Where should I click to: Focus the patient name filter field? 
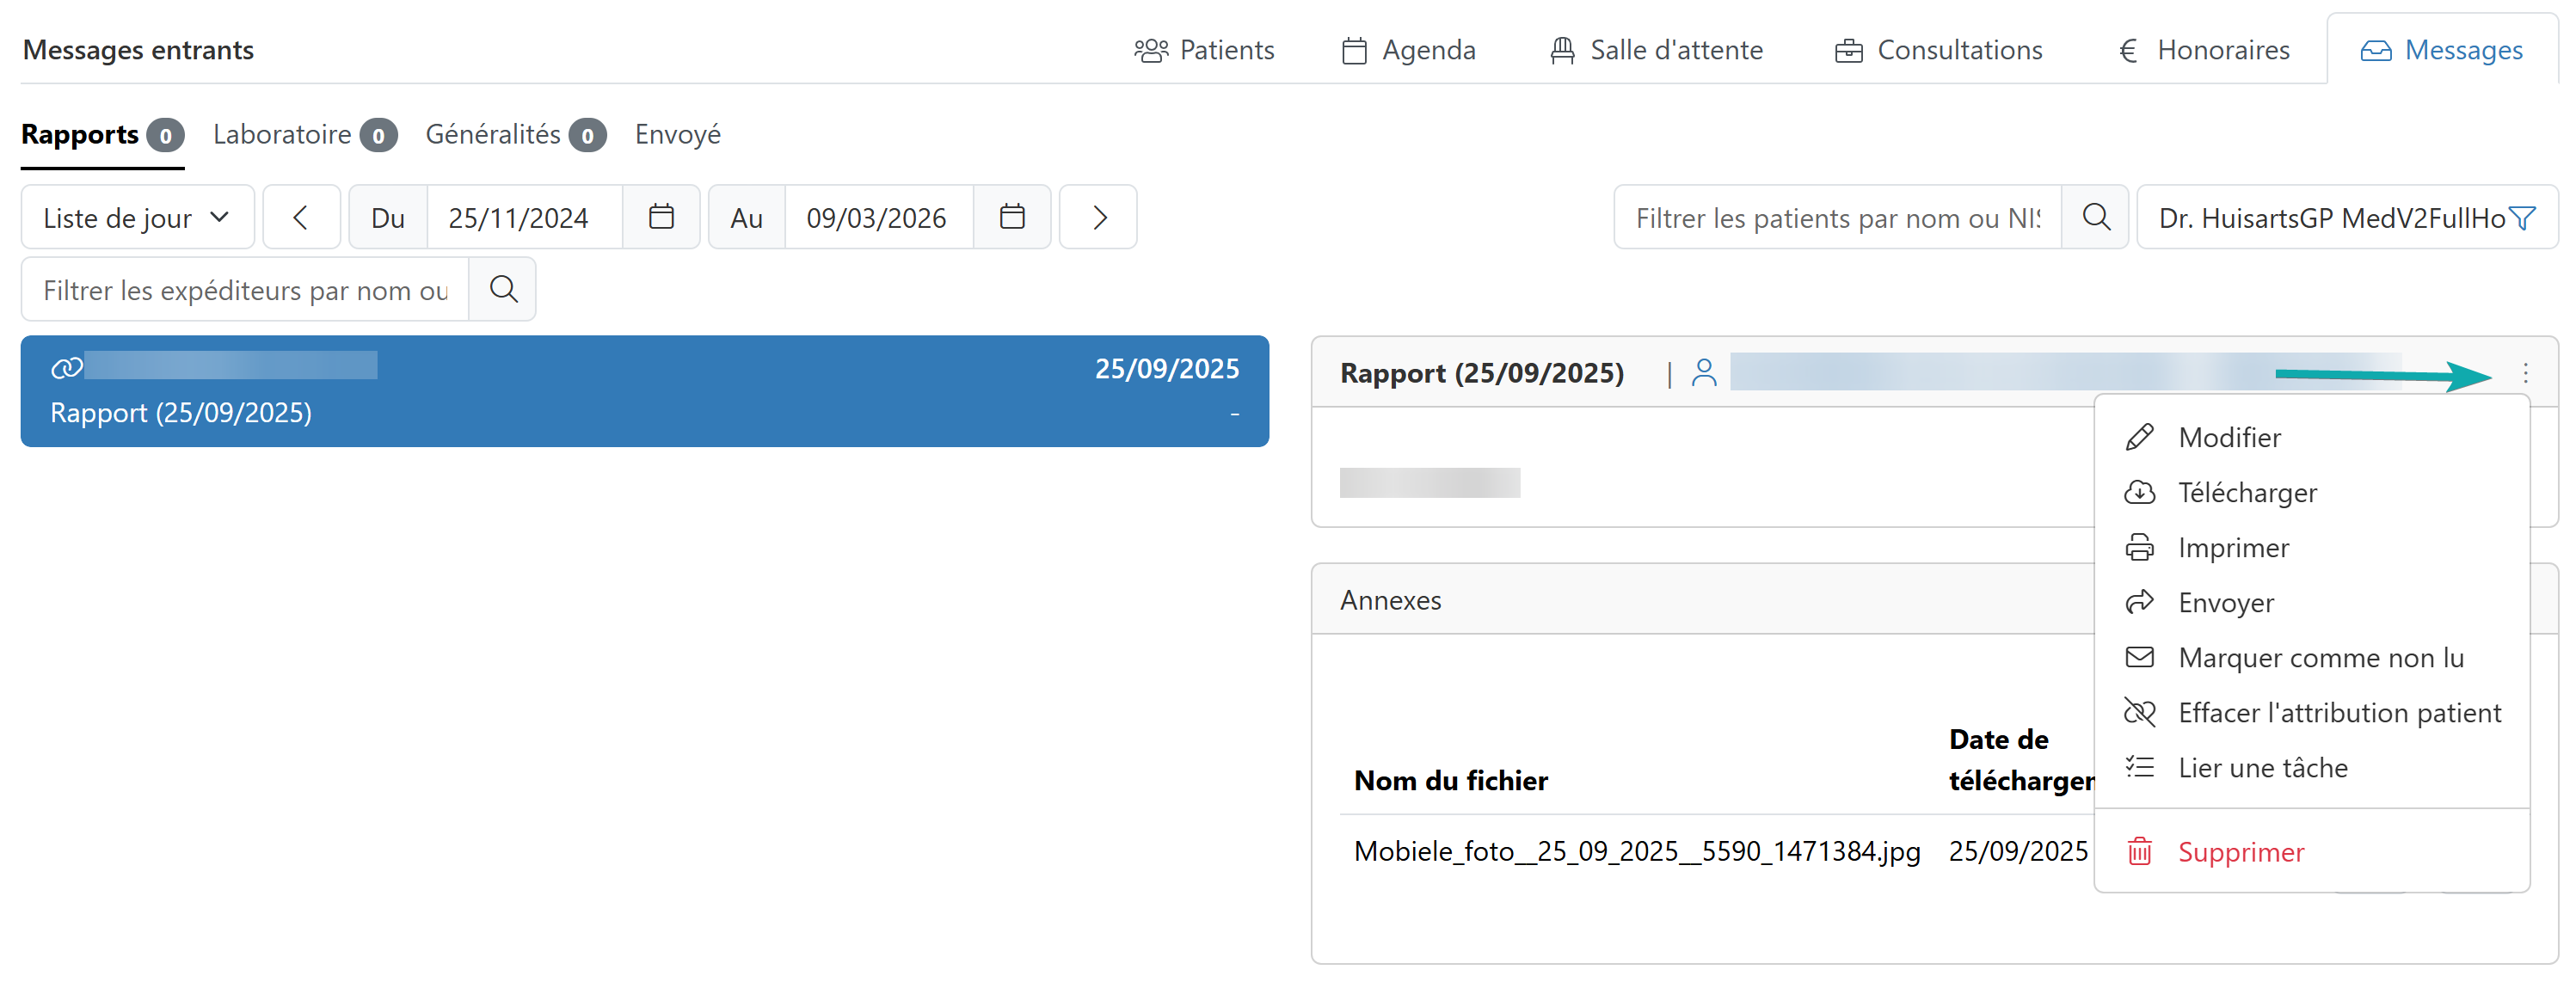[x=1836, y=217]
